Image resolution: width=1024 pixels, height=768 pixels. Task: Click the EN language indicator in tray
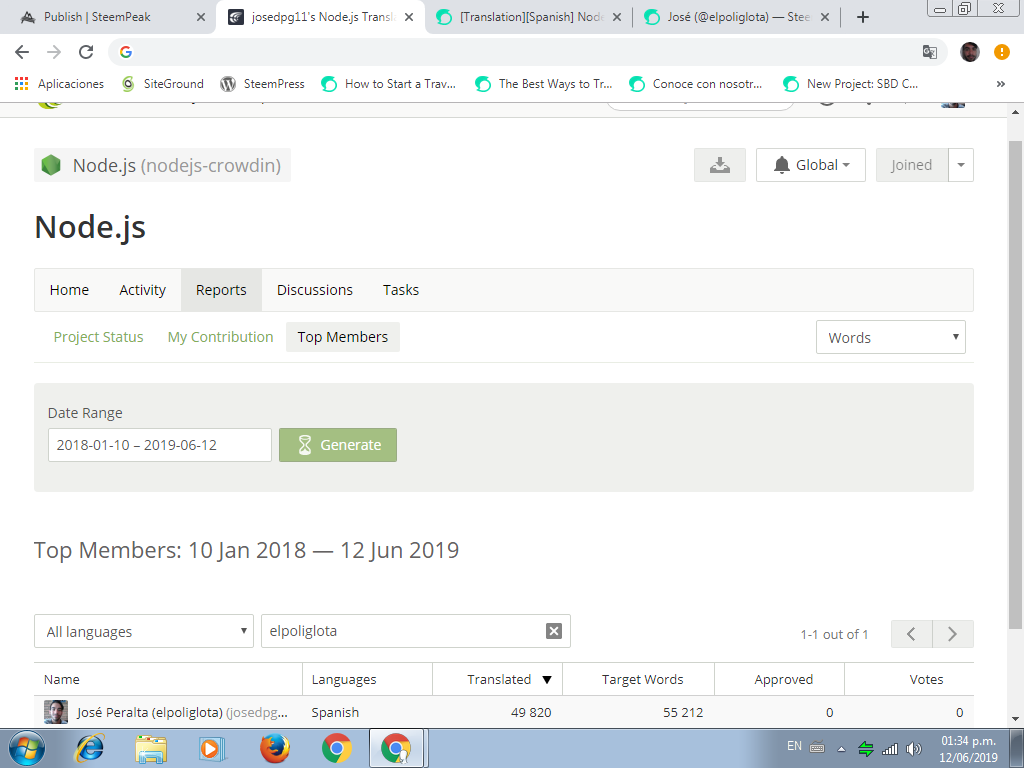pyautogui.click(x=794, y=746)
